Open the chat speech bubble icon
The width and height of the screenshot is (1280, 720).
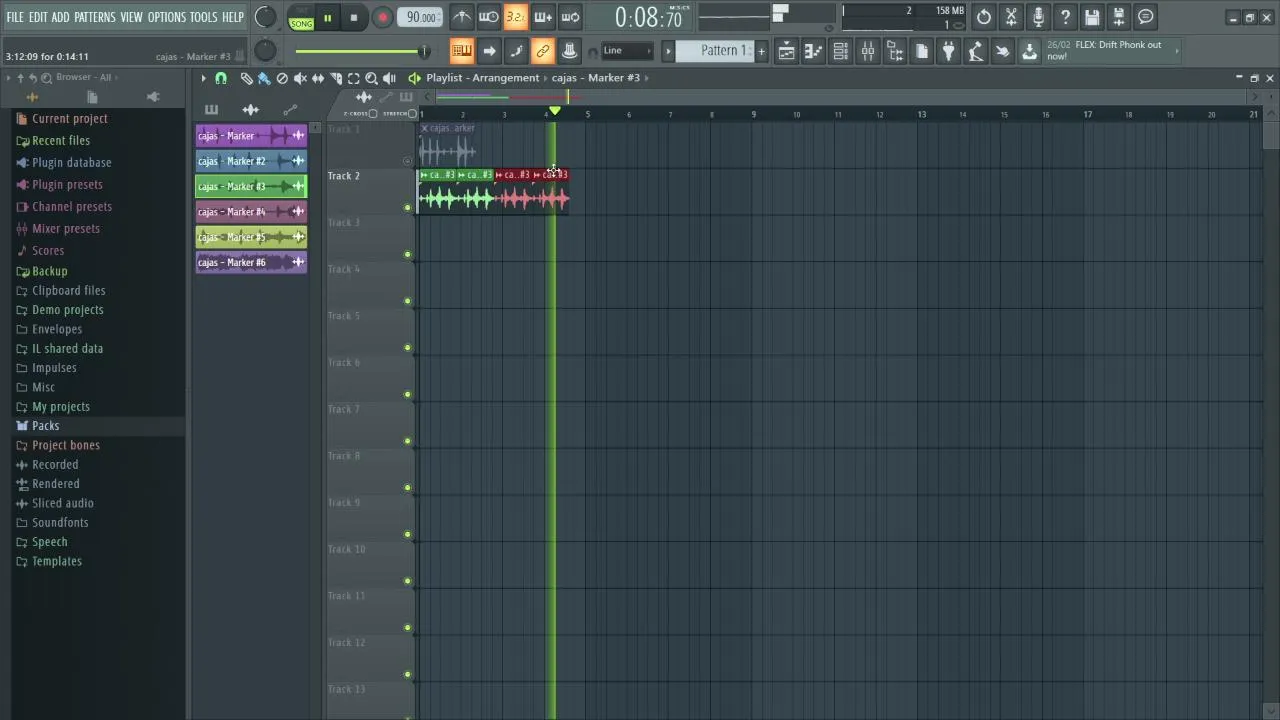click(x=1146, y=17)
